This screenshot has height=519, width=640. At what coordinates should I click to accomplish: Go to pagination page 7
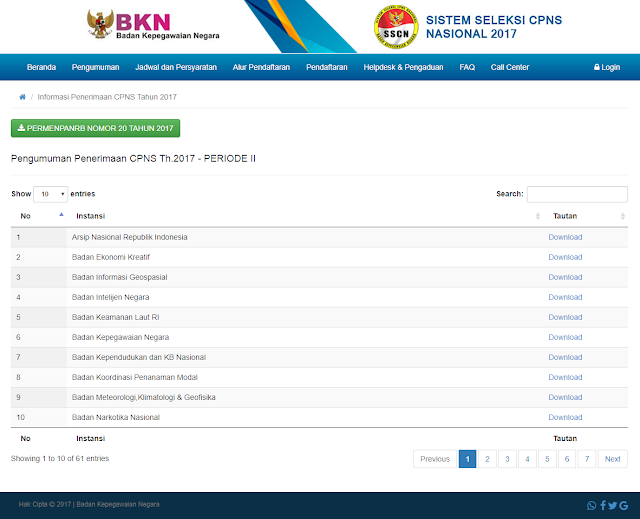click(587, 459)
